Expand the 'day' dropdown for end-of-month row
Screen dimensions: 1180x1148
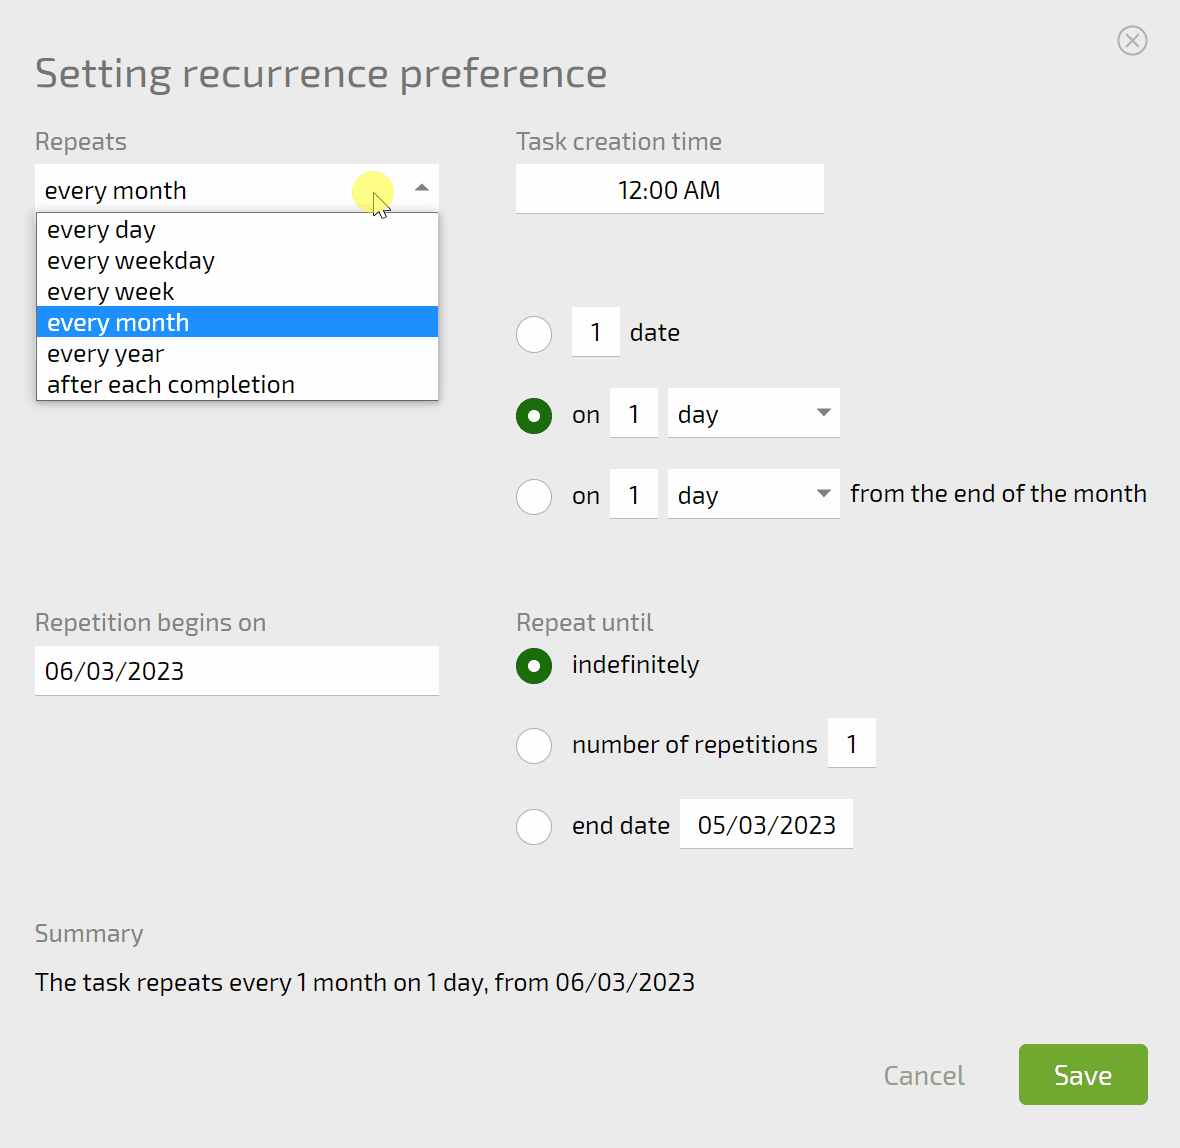click(753, 495)
